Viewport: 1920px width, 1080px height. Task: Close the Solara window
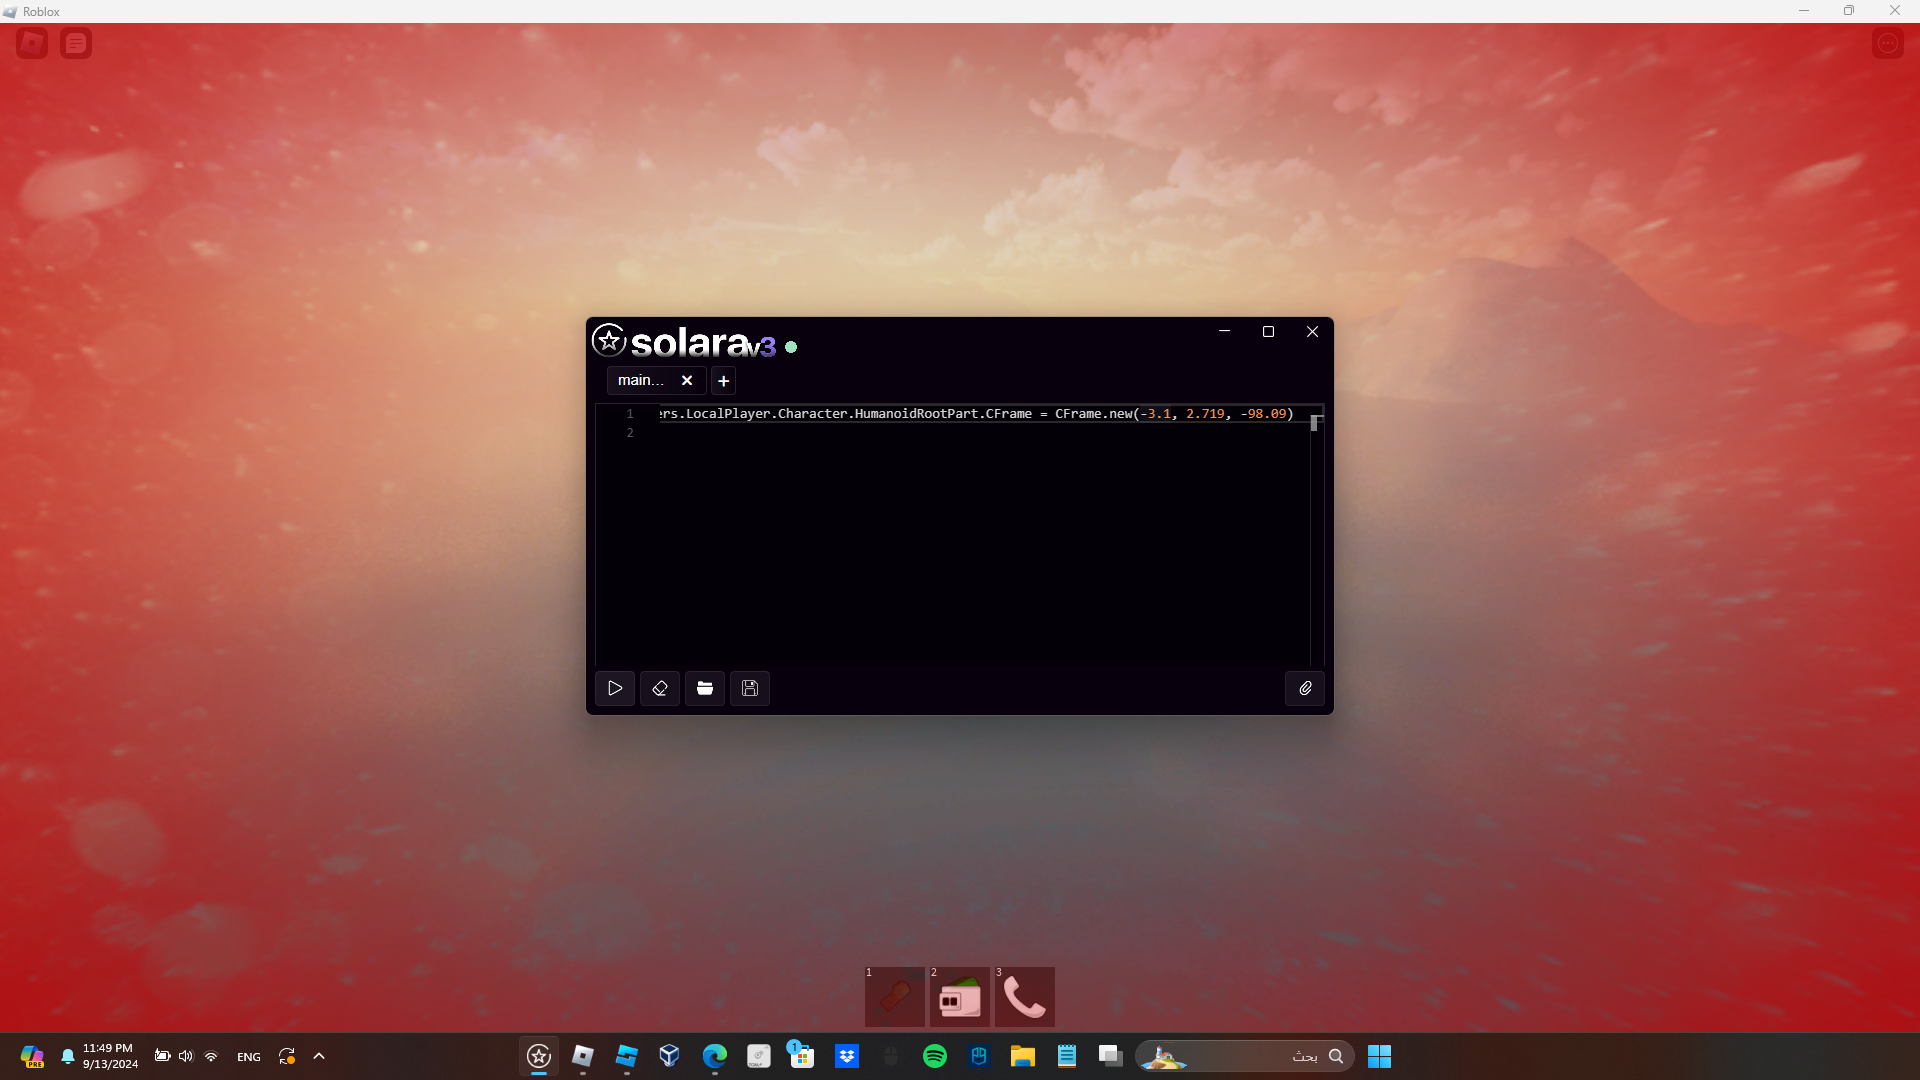tap(1312, 332)
